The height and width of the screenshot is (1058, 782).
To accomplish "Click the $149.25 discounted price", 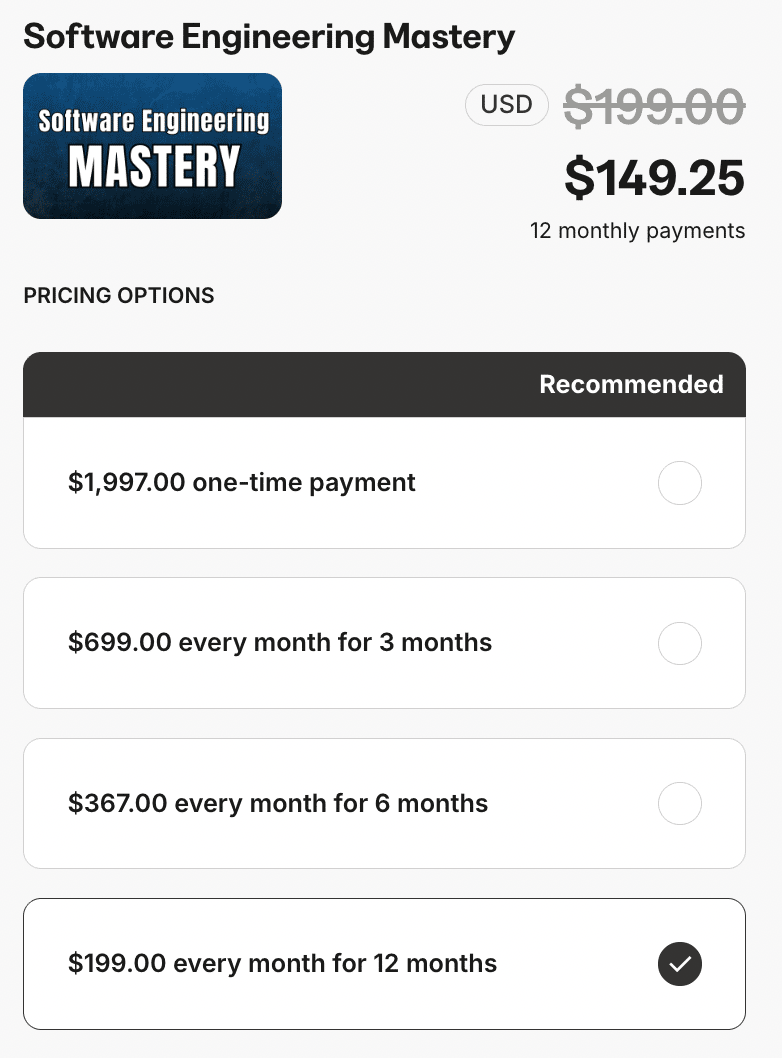I will pos(654,178).
